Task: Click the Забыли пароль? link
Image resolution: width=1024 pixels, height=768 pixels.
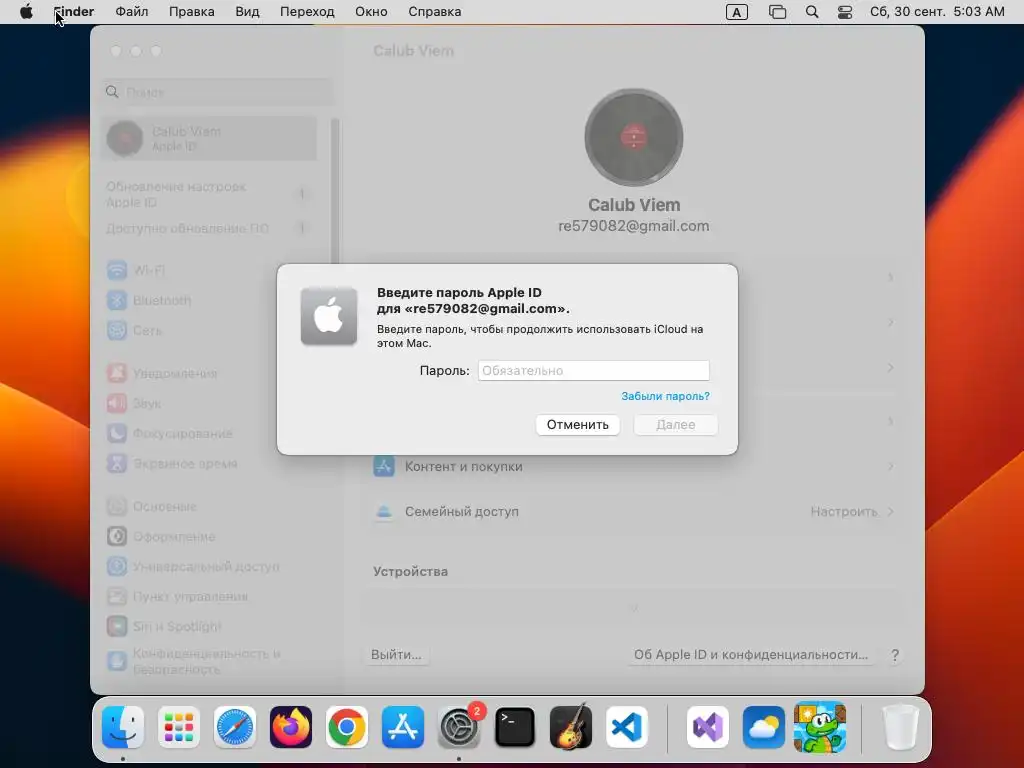Action: click(665, 396)
